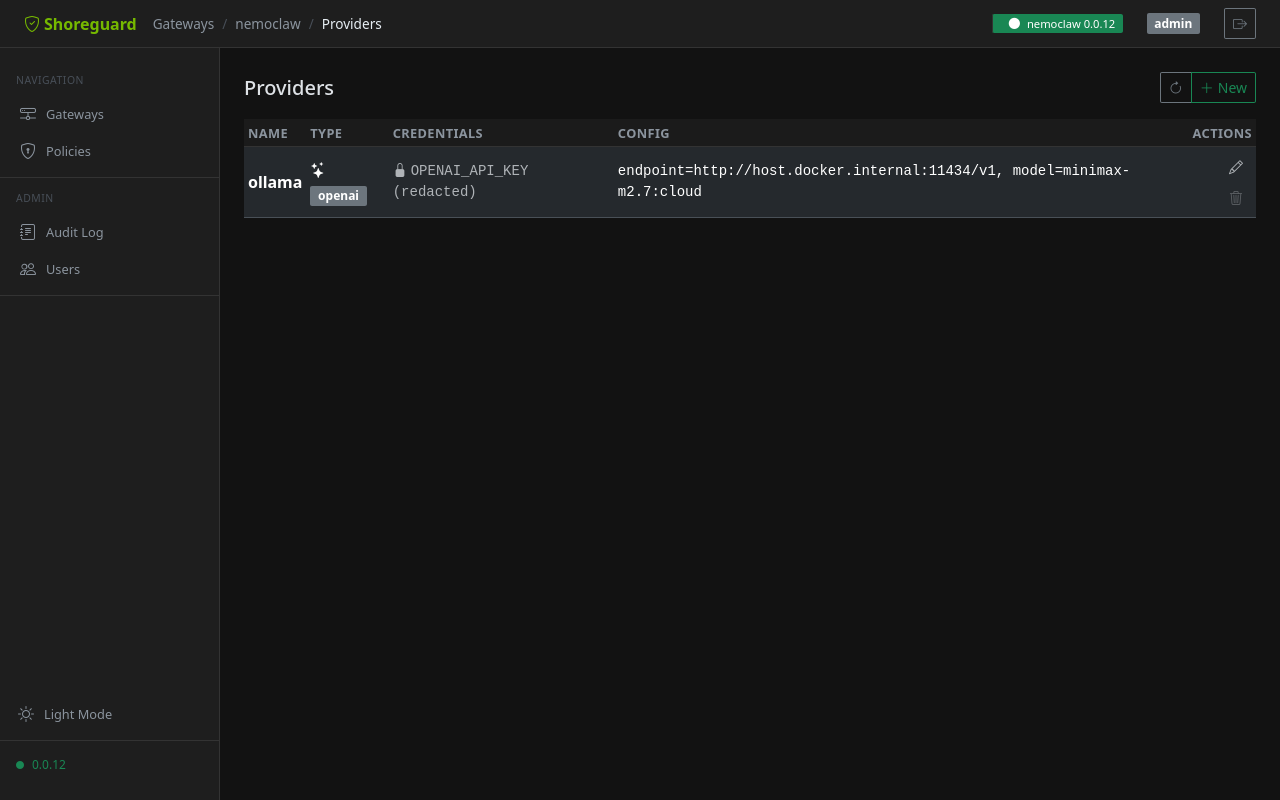Screen dimensions: 1280x800
Task: Click the sparkle type icon on the ollama row
Action: (317, 169)
